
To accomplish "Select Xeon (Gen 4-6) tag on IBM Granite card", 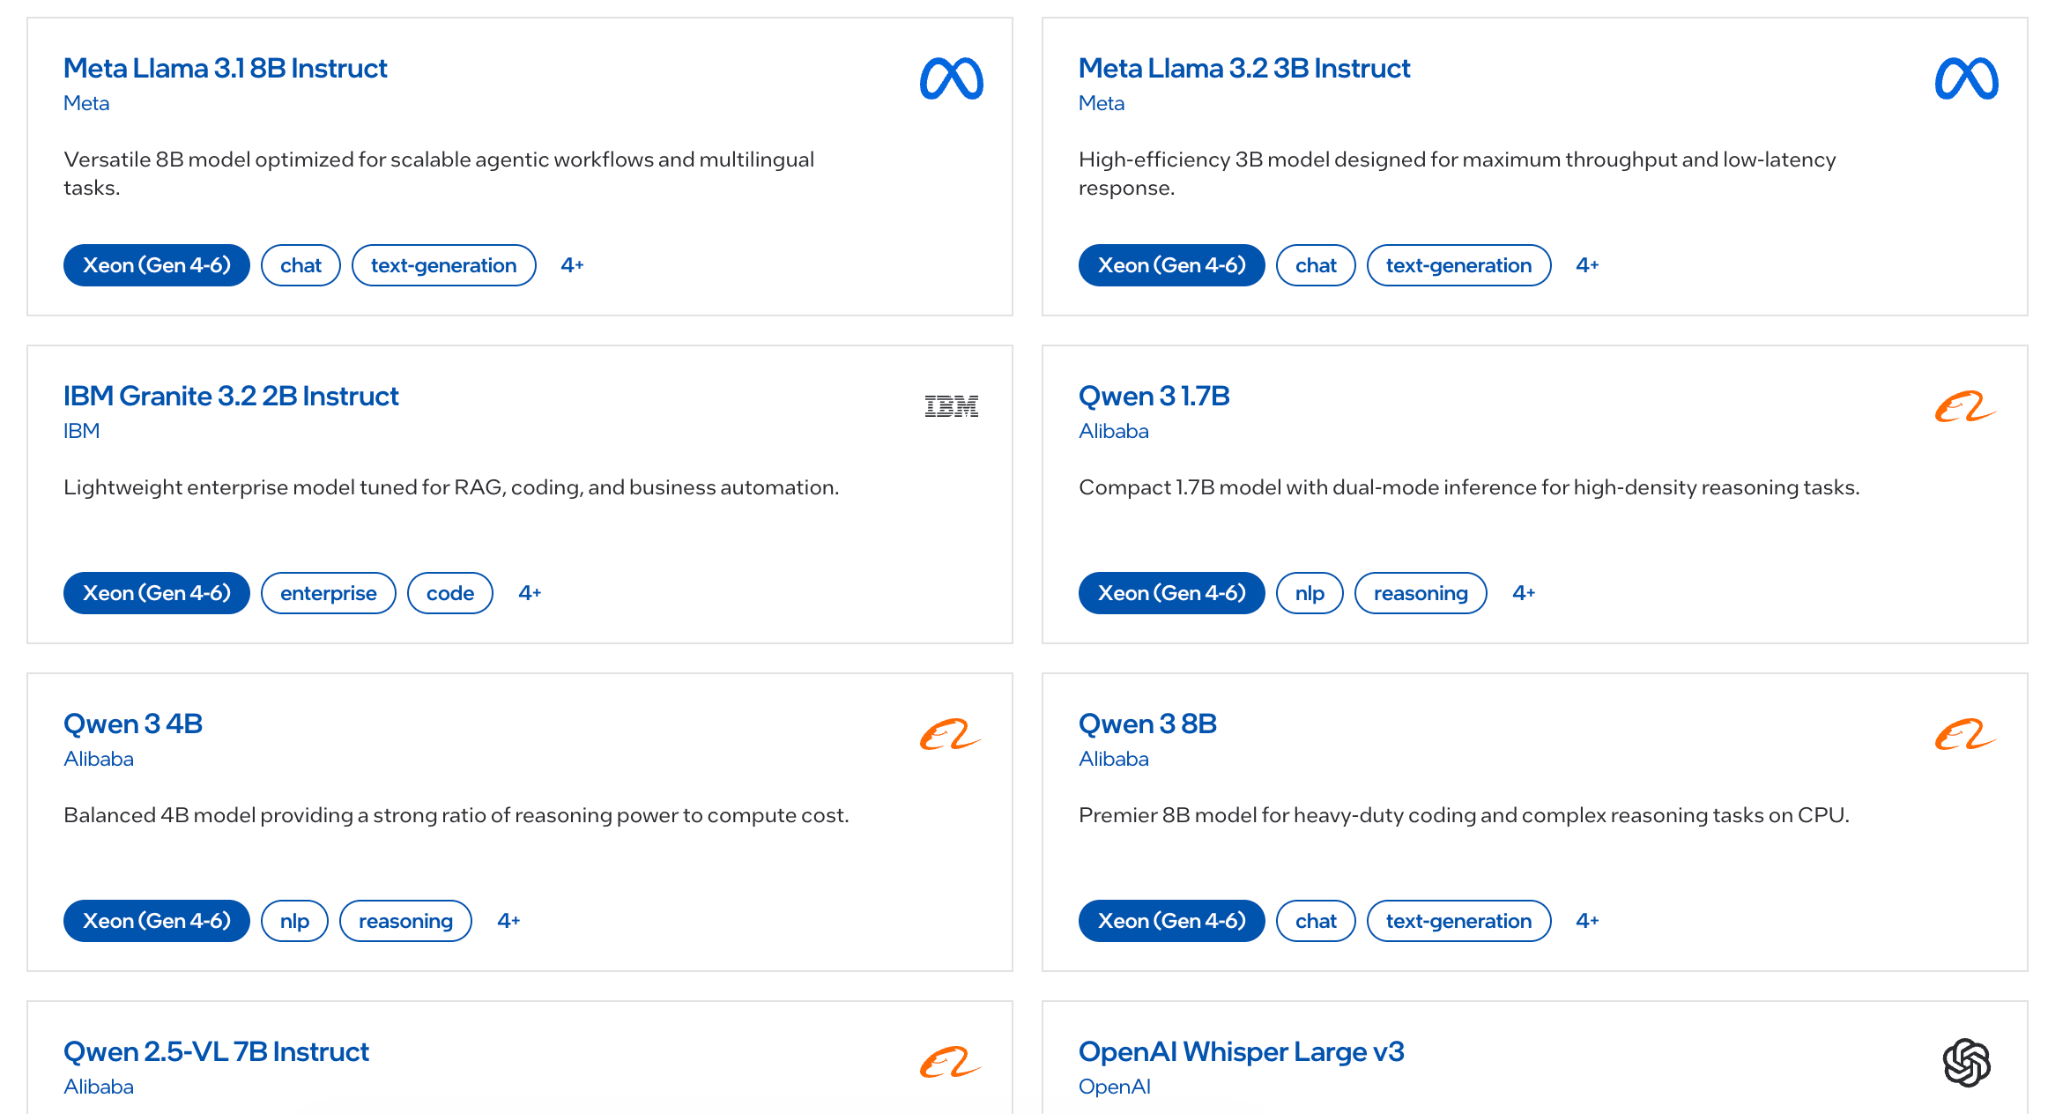I will pos(157,593).
